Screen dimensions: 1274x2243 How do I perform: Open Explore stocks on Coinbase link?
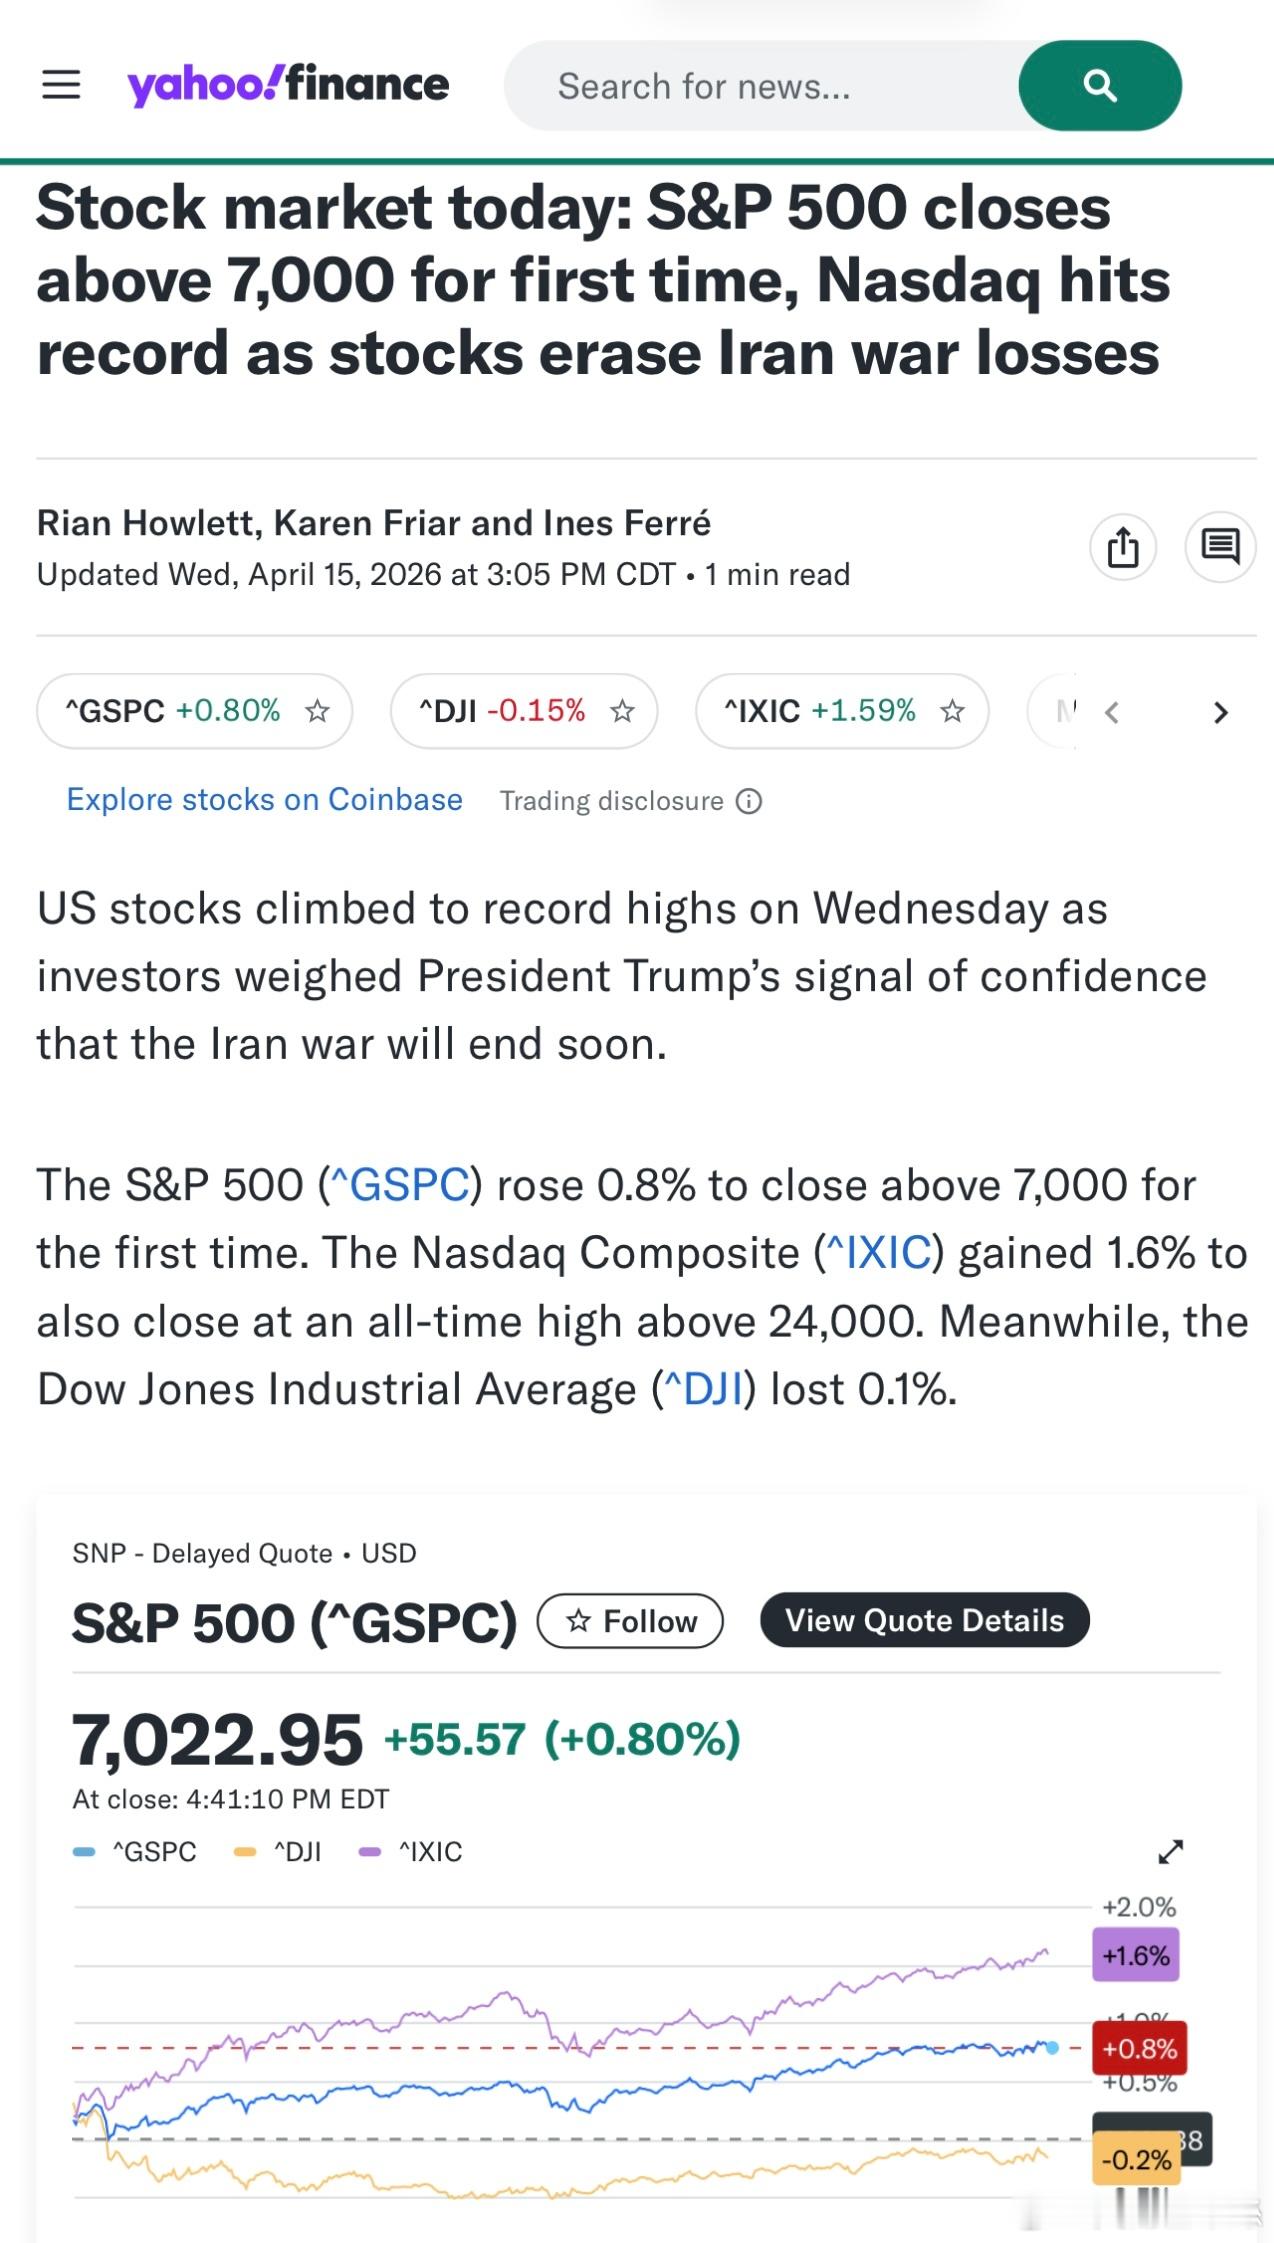264,800
